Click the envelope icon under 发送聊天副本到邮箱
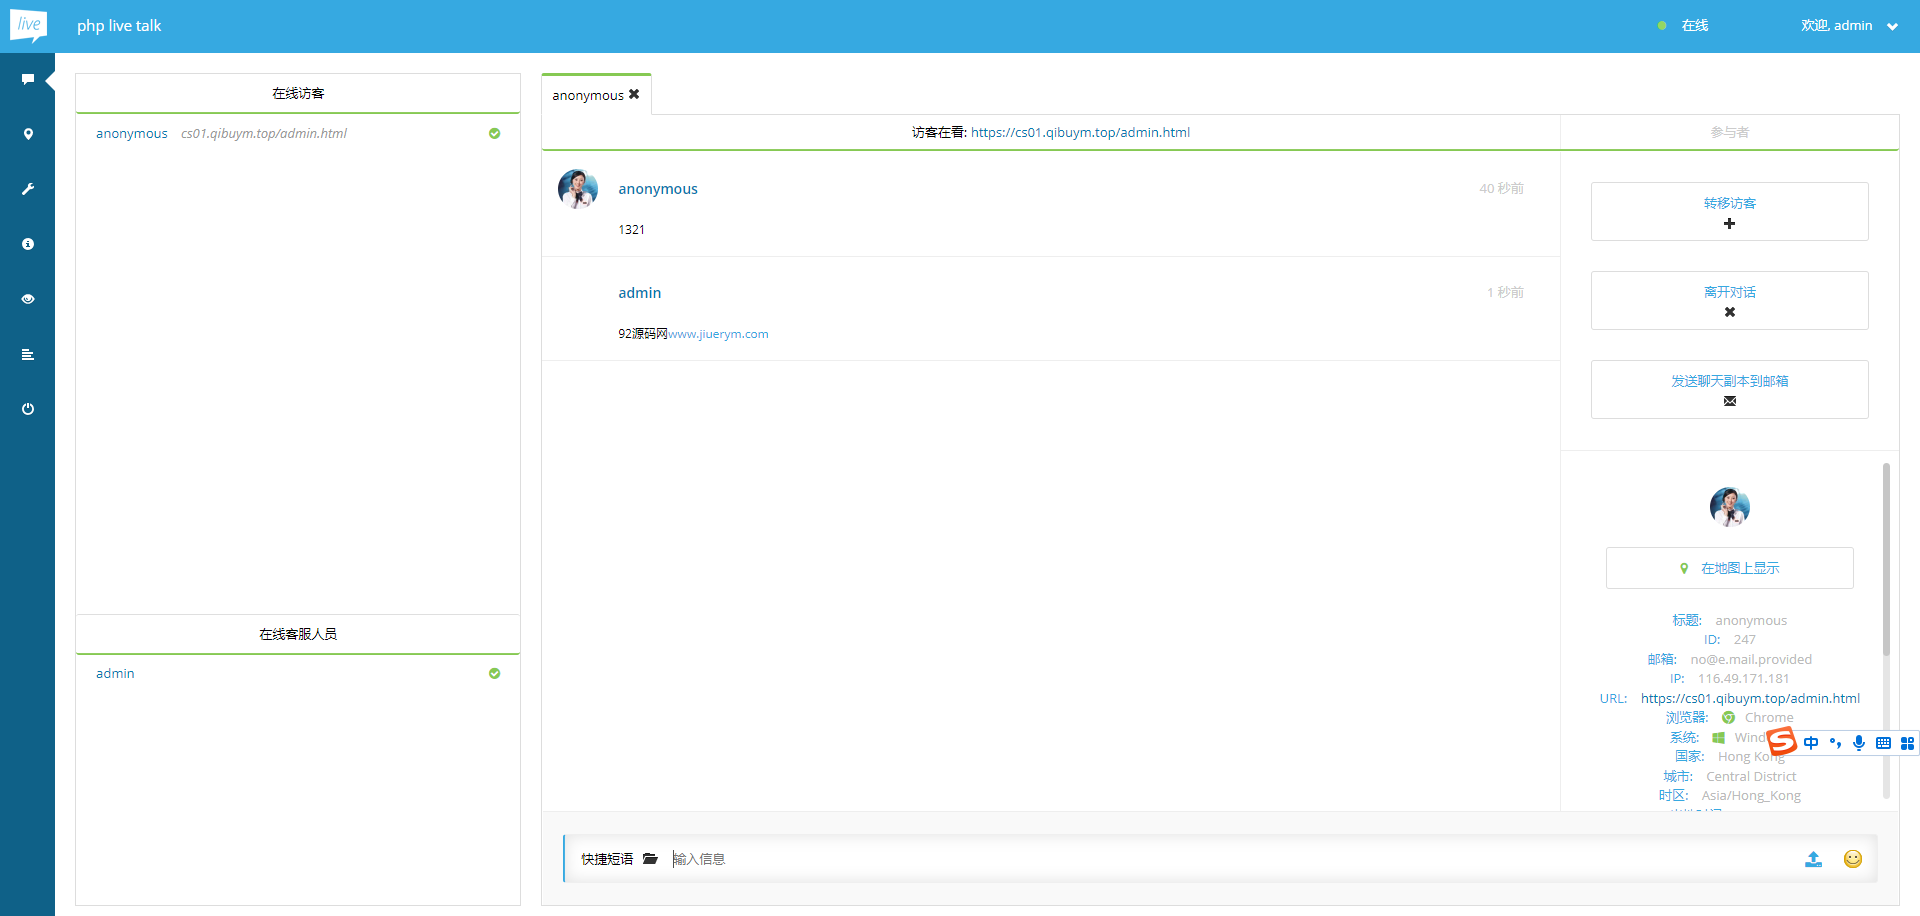1920x916 pixels. coord(1729,401)
